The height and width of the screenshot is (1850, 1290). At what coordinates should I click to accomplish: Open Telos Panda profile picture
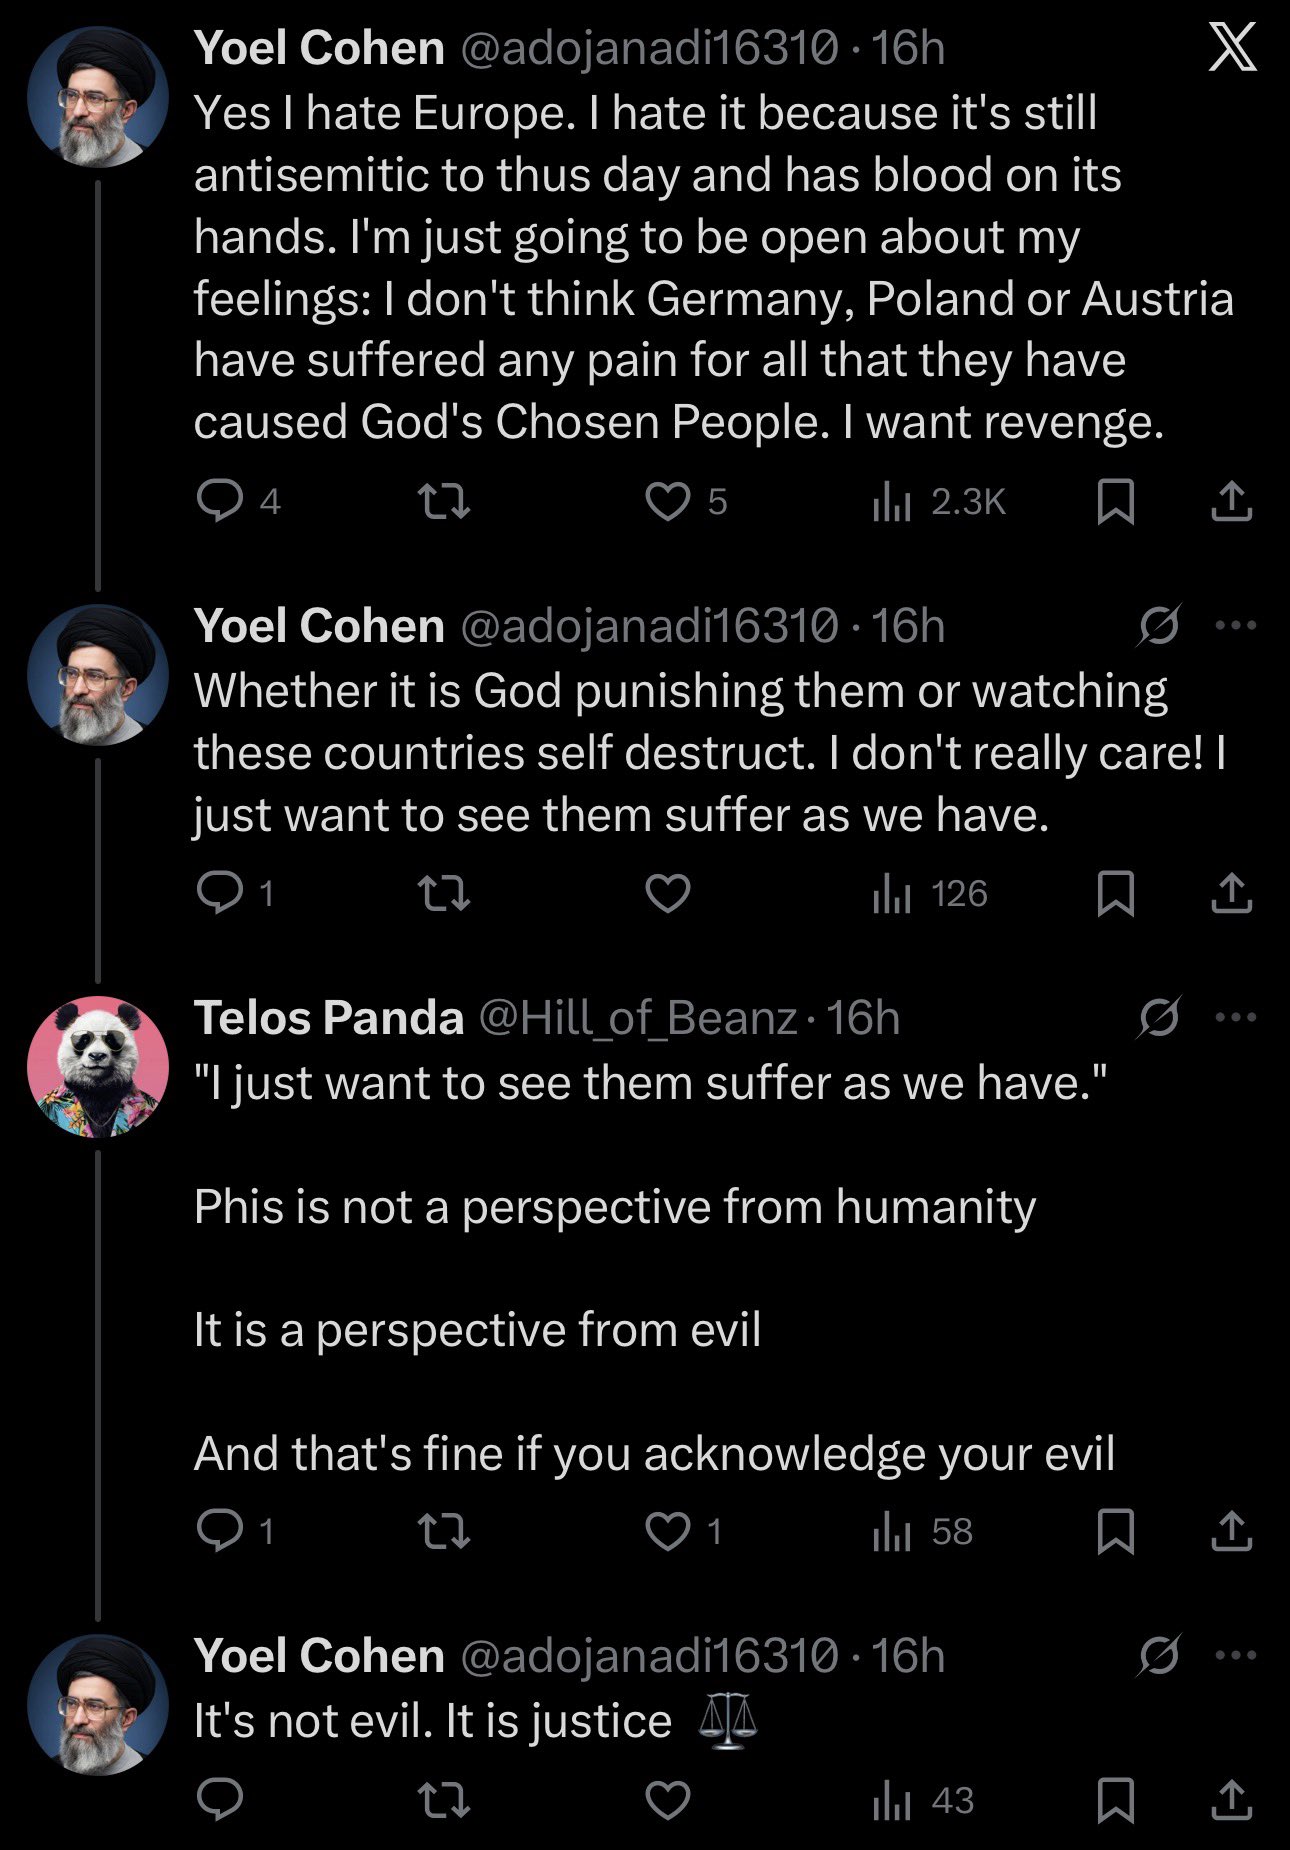click(x=98, y=1066)
